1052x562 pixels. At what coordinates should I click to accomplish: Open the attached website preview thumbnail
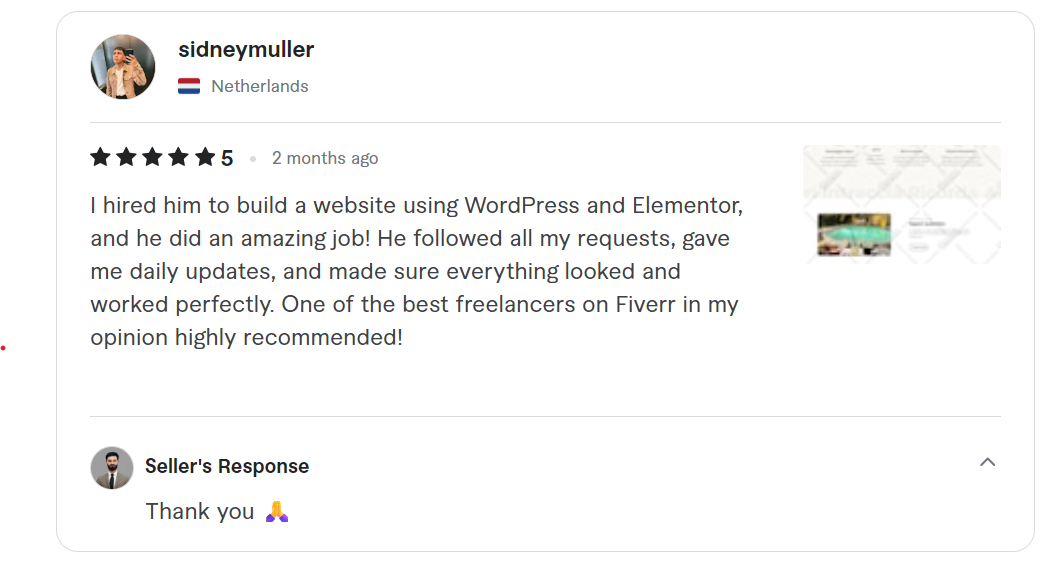point(901,205)
